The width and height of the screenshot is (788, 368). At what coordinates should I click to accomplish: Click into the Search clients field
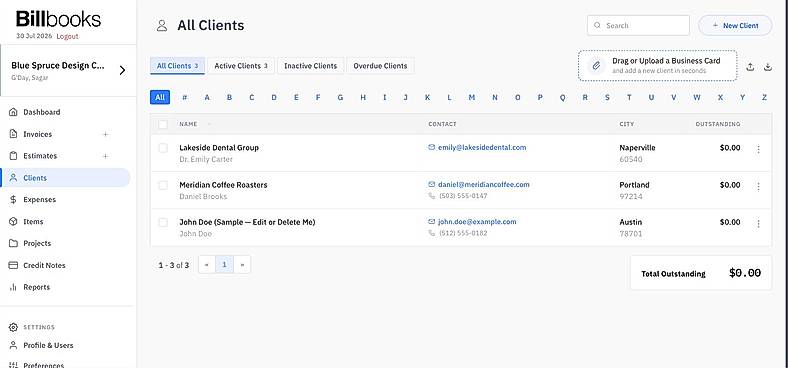coord(638,25)
